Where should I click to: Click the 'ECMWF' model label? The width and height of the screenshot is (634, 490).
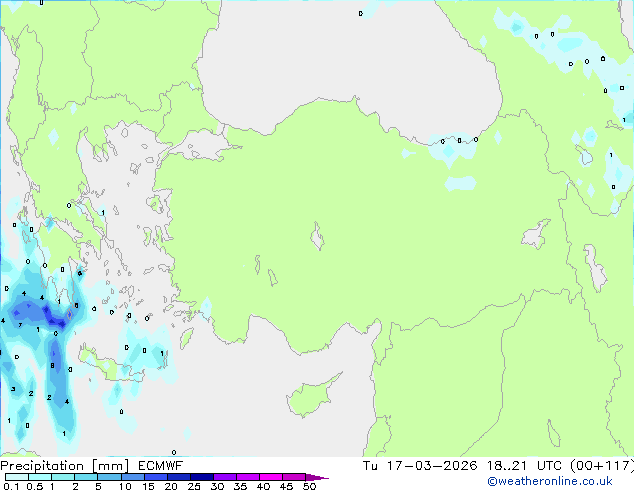[161, 466]
